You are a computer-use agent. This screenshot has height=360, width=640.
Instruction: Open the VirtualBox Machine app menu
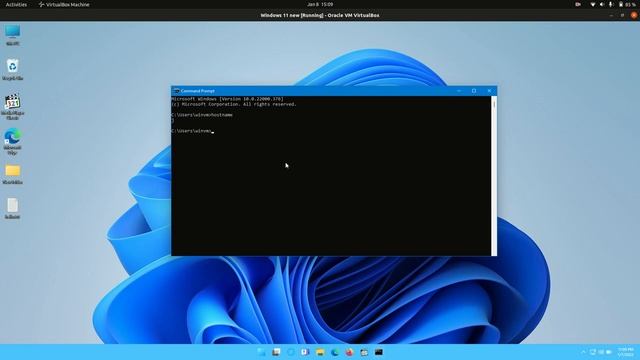[x=64, y=4]
